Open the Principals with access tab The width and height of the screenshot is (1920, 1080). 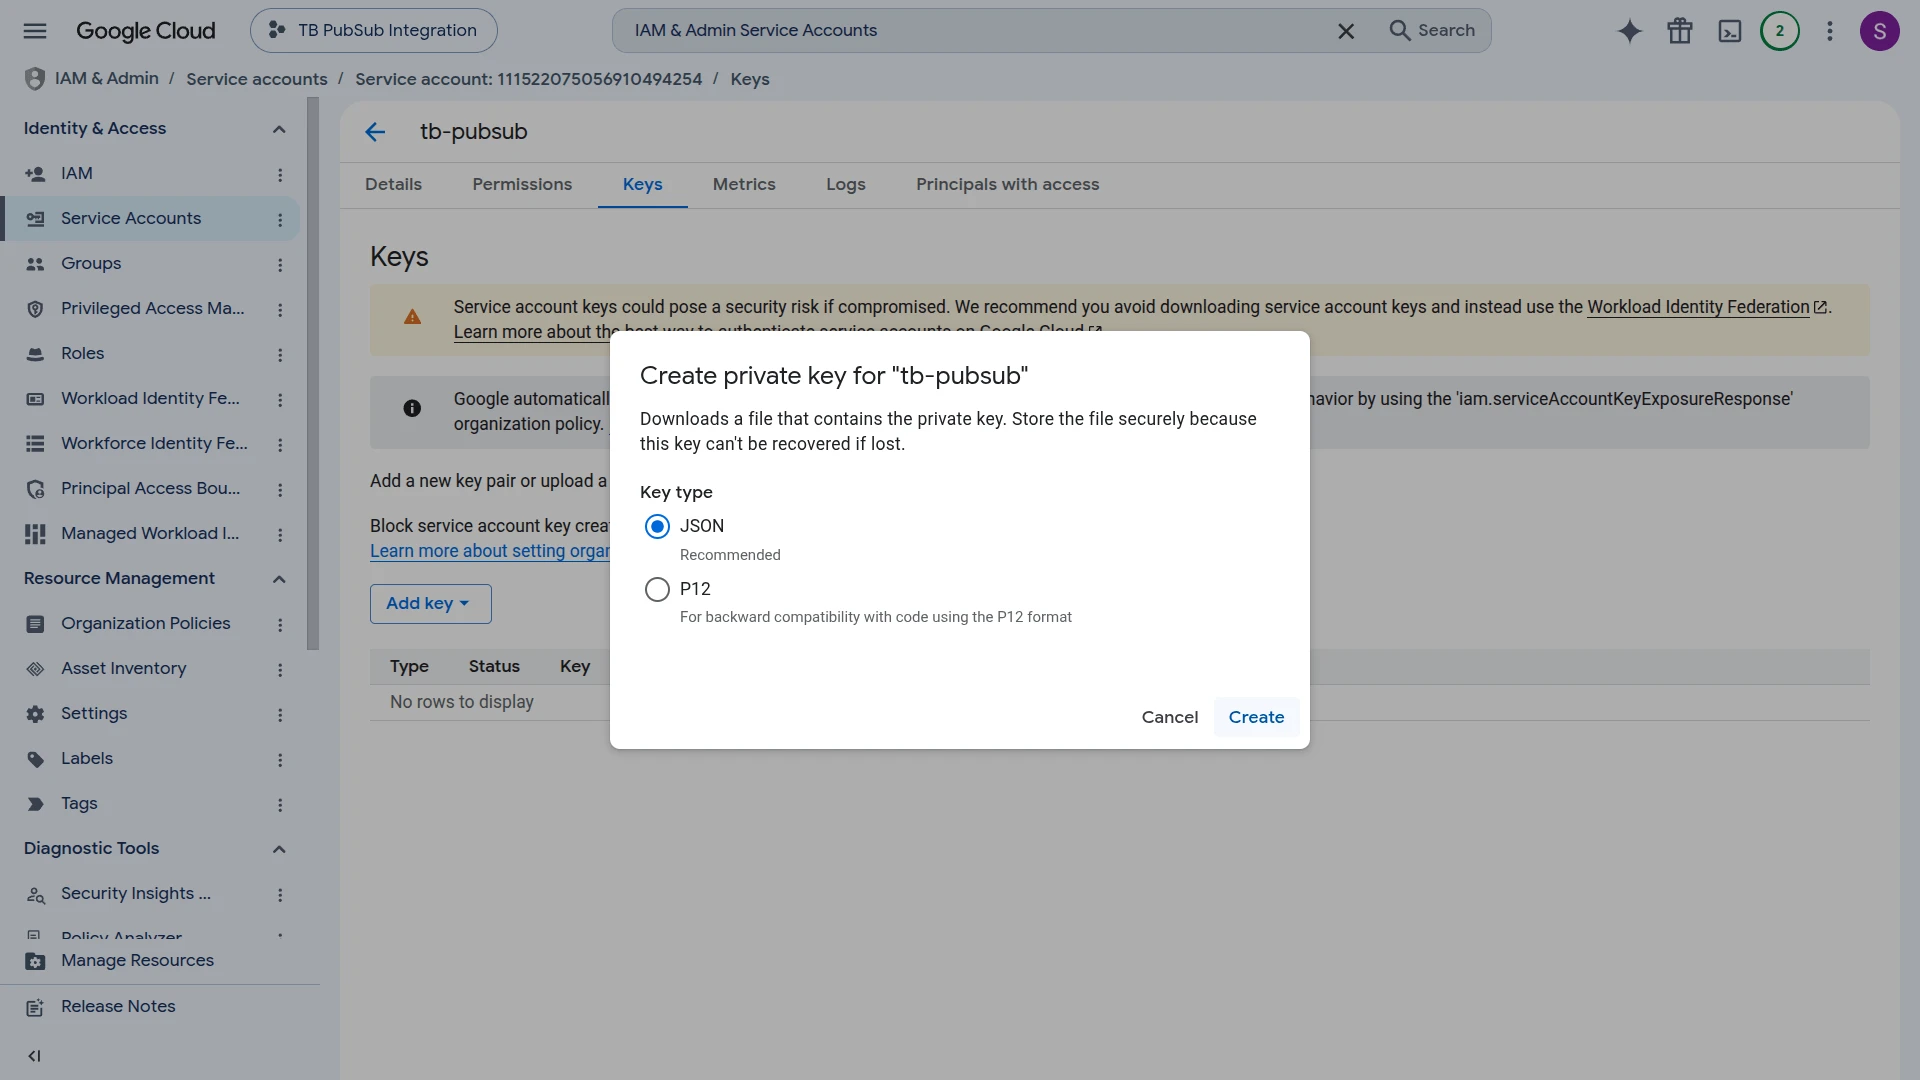coord(1007,185)
